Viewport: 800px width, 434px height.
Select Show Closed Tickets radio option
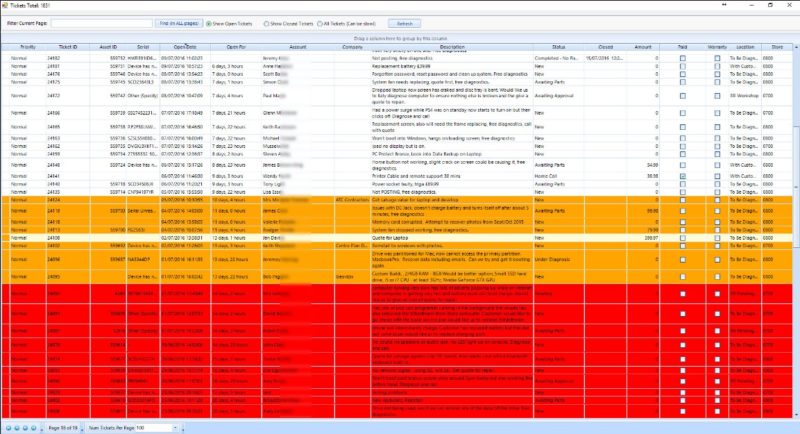[x=288, y=23]
